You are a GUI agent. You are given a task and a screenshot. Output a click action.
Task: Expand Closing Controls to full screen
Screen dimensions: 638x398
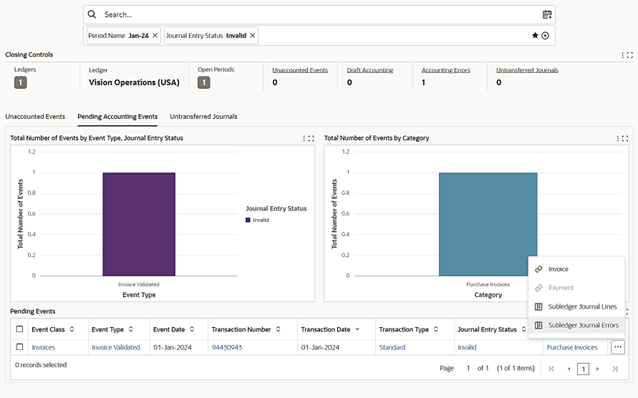pyautogui.click(x=630, y=55)
